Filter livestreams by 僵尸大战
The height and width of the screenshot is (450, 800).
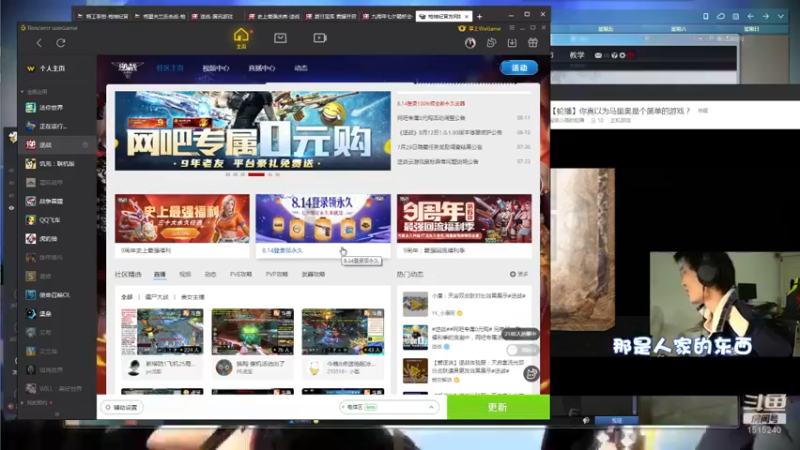[157, 297]
